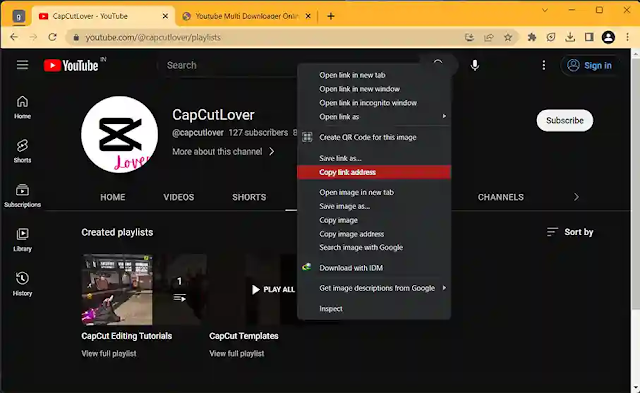This screenshot has height=393, width=640.
Task: Click the YouTube logo
Action: click(x=71, y=65)
